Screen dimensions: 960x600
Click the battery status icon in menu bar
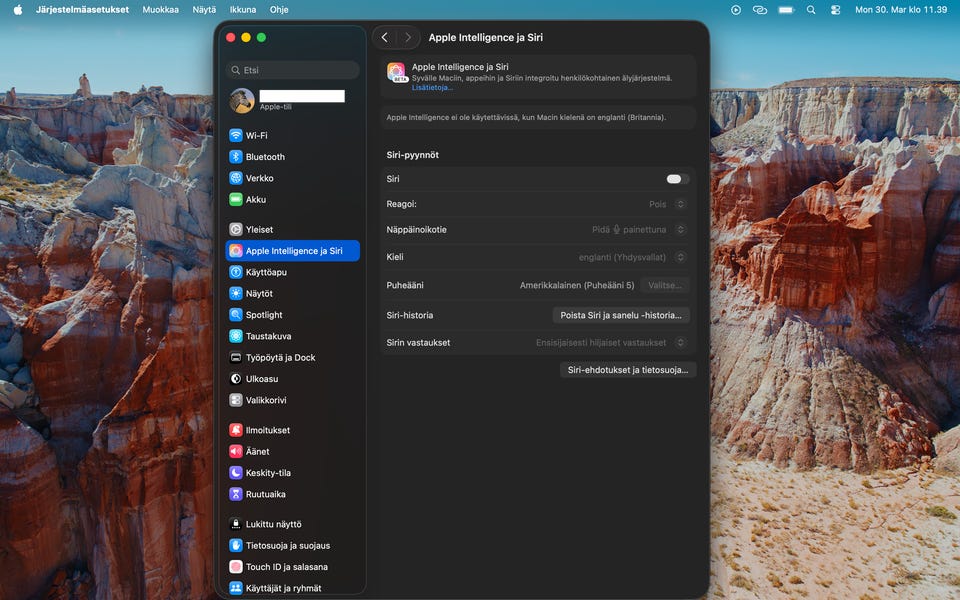pyautogui.click(x=786, y=10)
